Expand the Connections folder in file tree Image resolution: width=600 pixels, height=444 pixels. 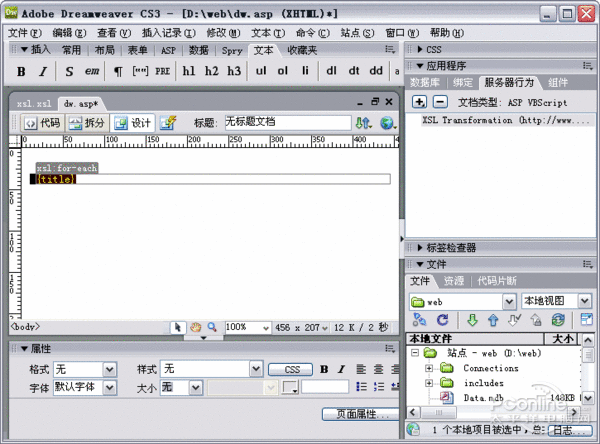[429, 368]
